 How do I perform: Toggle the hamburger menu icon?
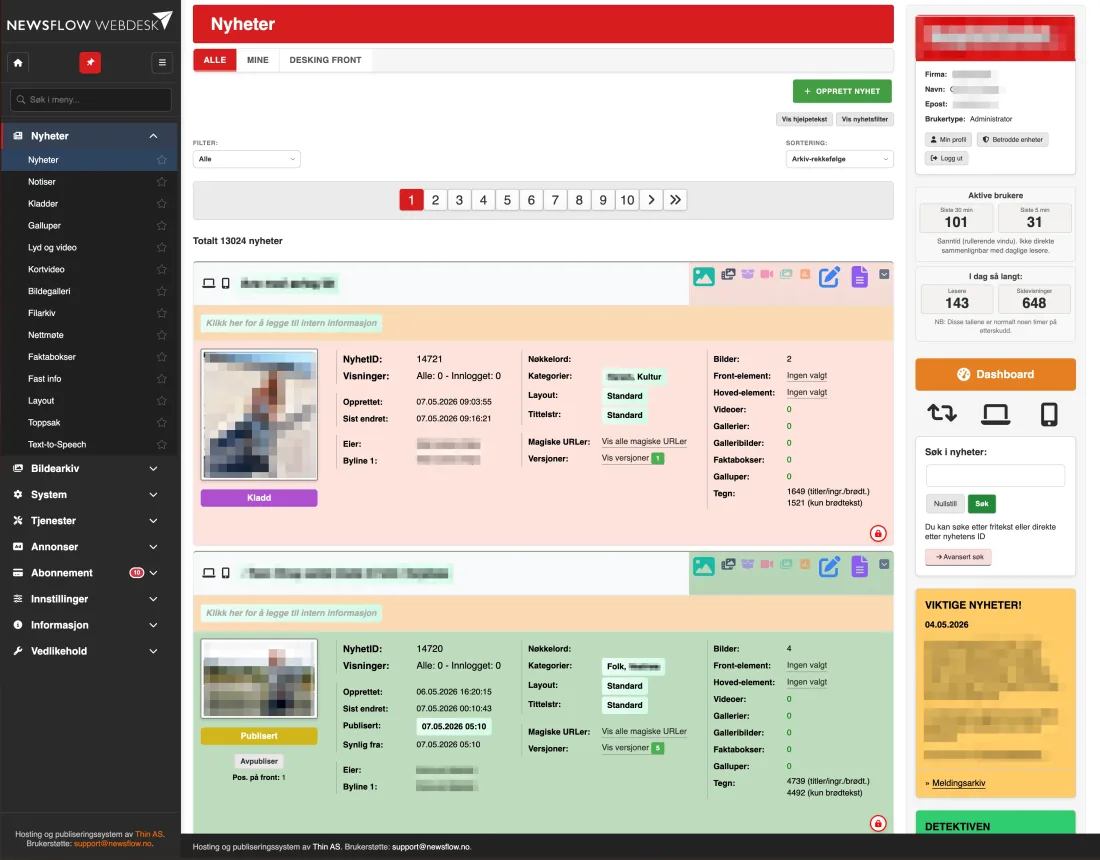[x=162, y=62]
